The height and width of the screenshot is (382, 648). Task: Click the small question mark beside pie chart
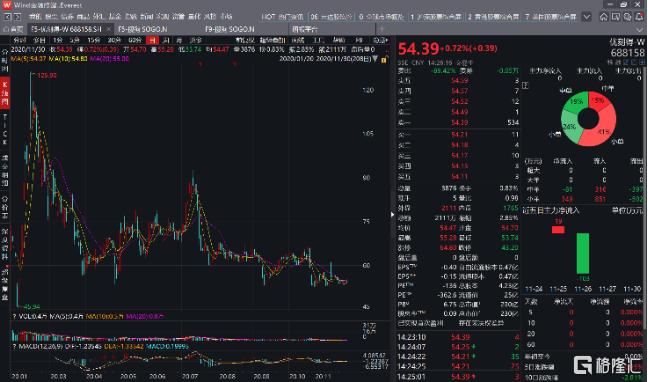526,86
